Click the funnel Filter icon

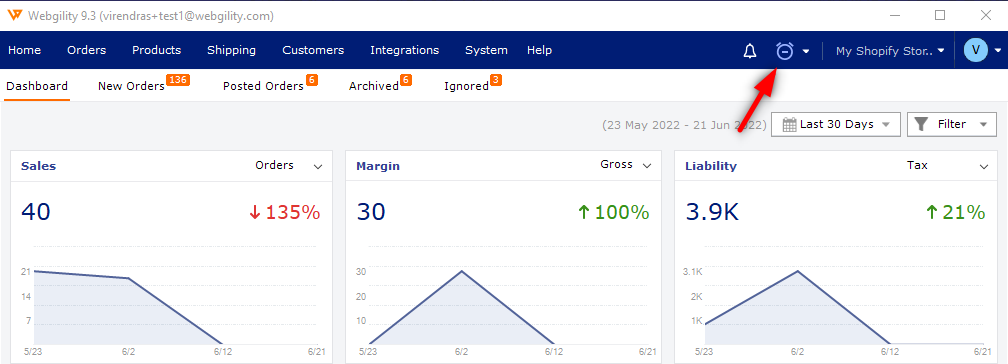point(921,124)
